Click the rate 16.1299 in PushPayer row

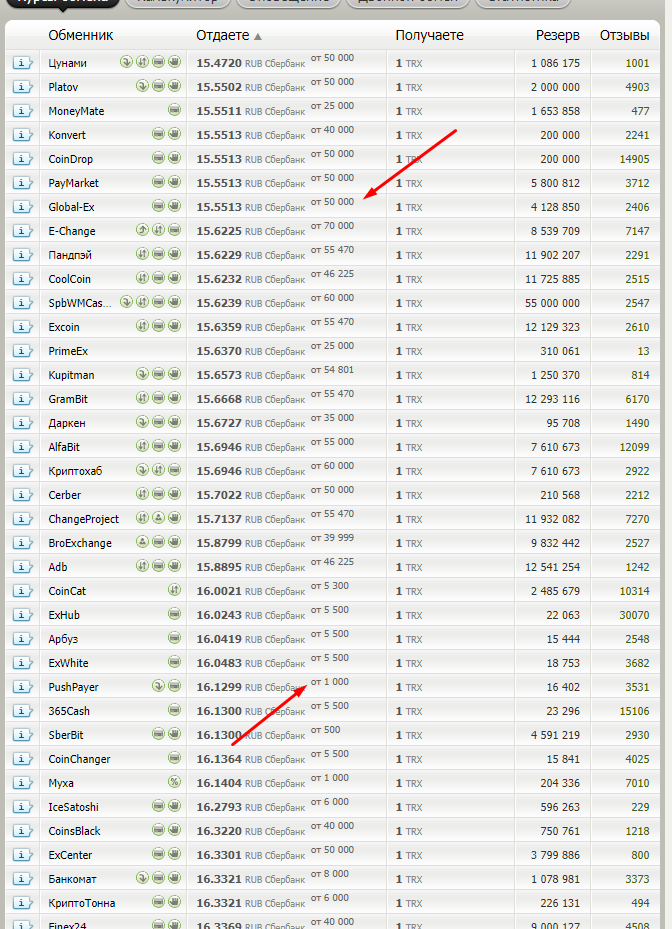(x=219, y=687)
